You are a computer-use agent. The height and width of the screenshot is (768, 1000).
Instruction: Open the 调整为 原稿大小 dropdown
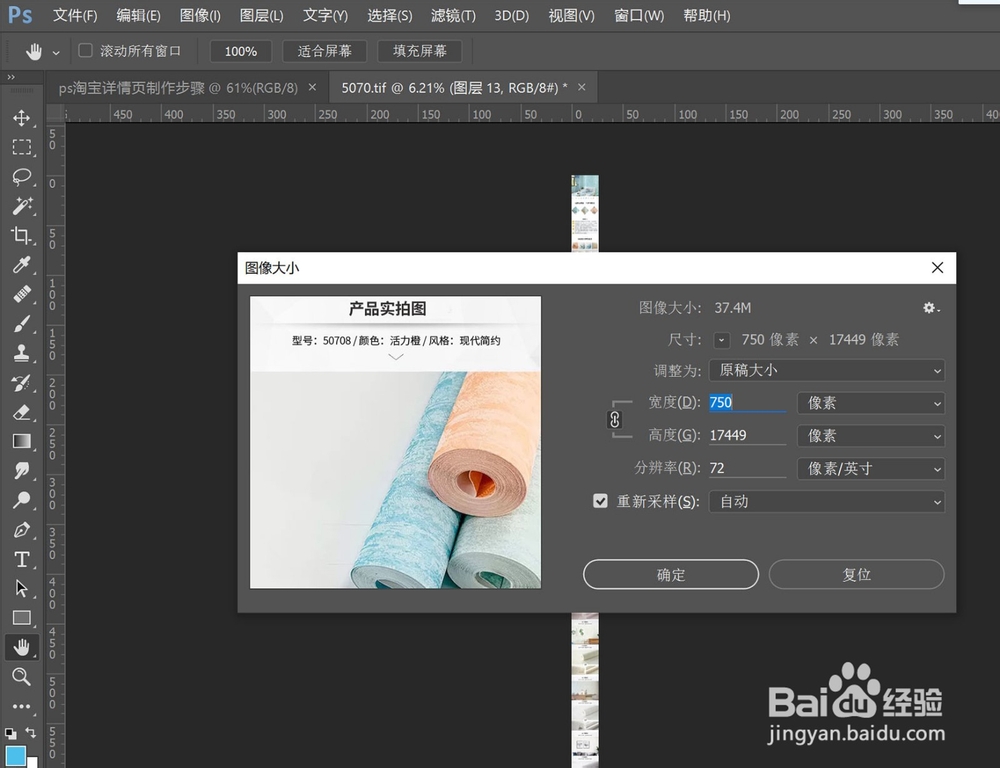pyautogui.click(x=826, y=370)
